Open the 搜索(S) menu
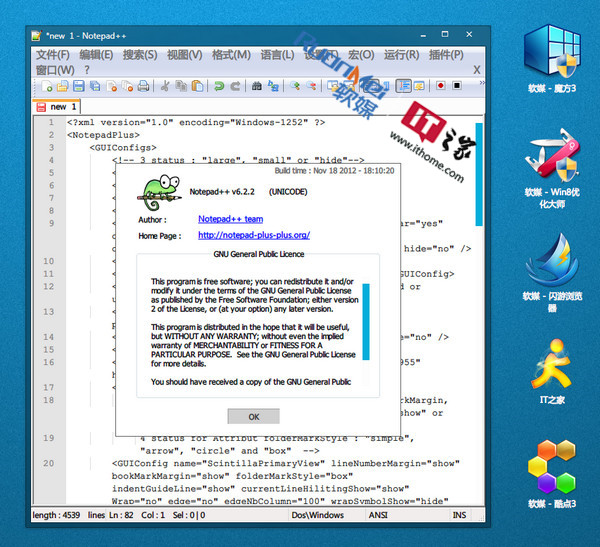The width and height of the screenshot is (600, 547). pos(140,55)
